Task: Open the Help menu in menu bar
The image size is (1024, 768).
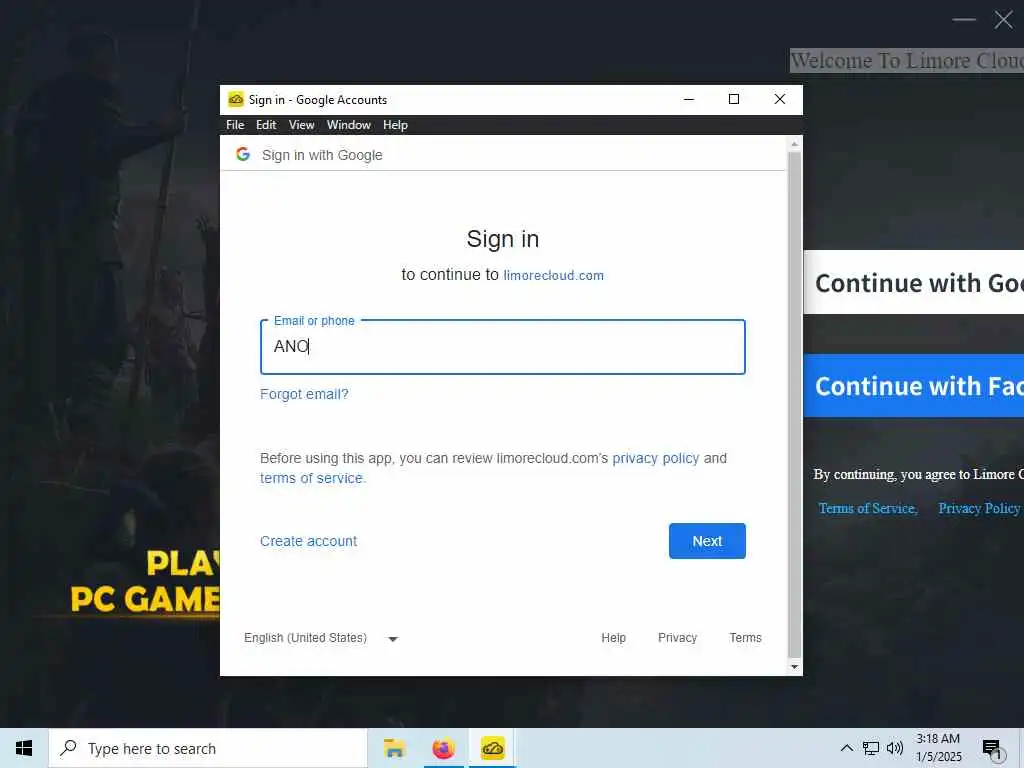Action: (395, 125)
